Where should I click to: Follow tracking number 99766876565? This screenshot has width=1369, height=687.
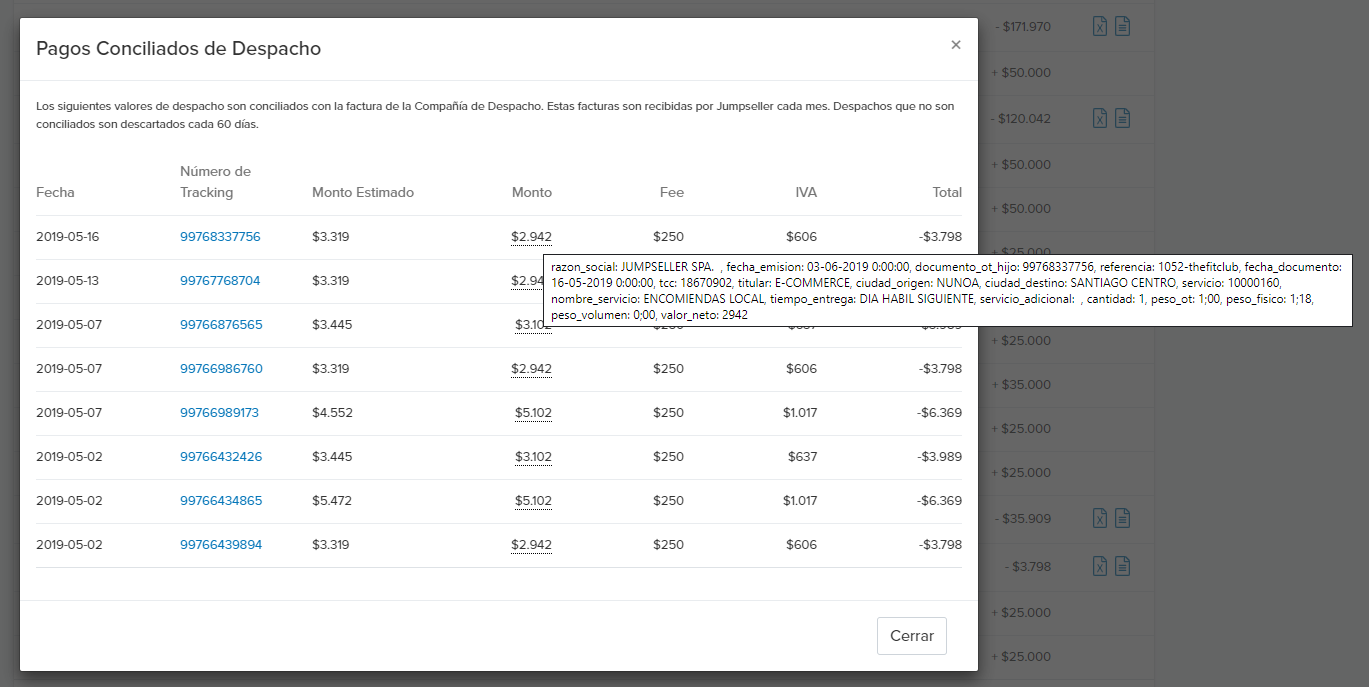click(x=221, y=325)
